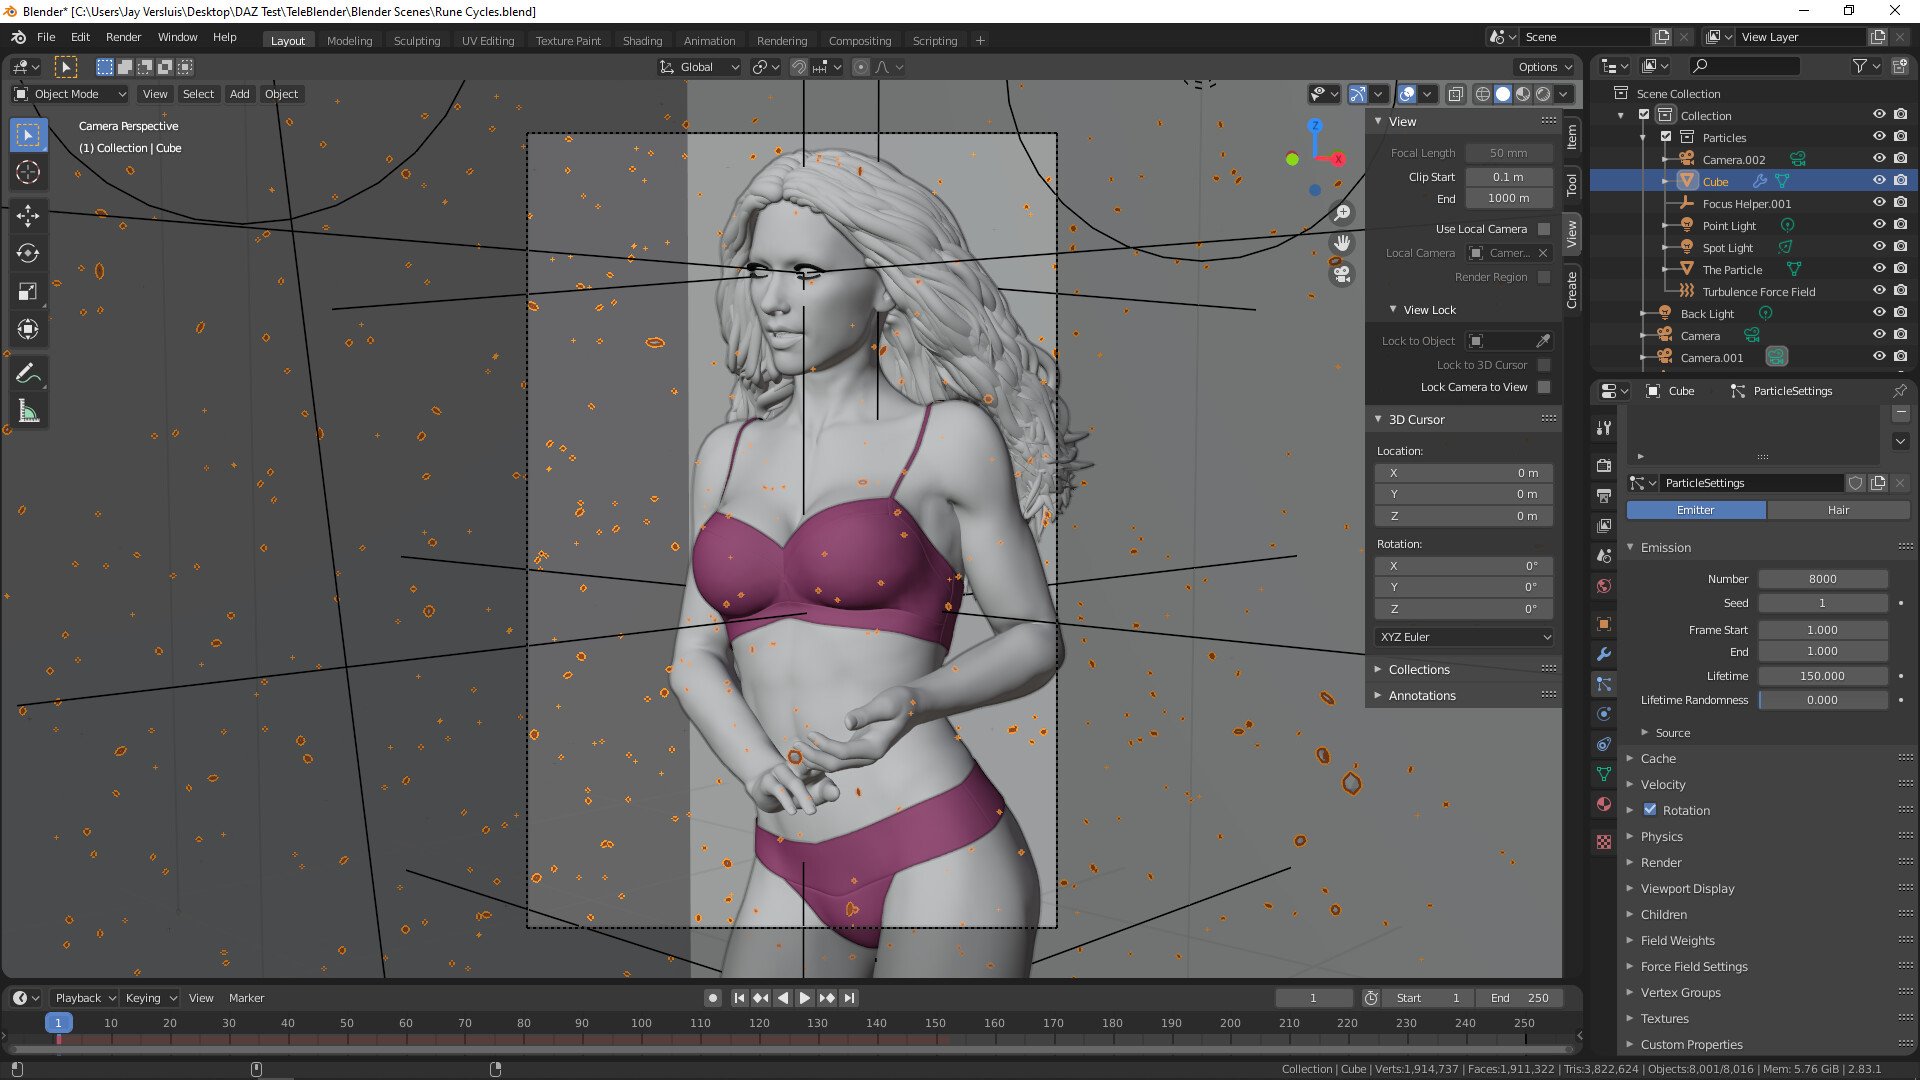Switch to the Animation workspace tab
Screen dimensions: 1920x1080
tap(709, 40)
